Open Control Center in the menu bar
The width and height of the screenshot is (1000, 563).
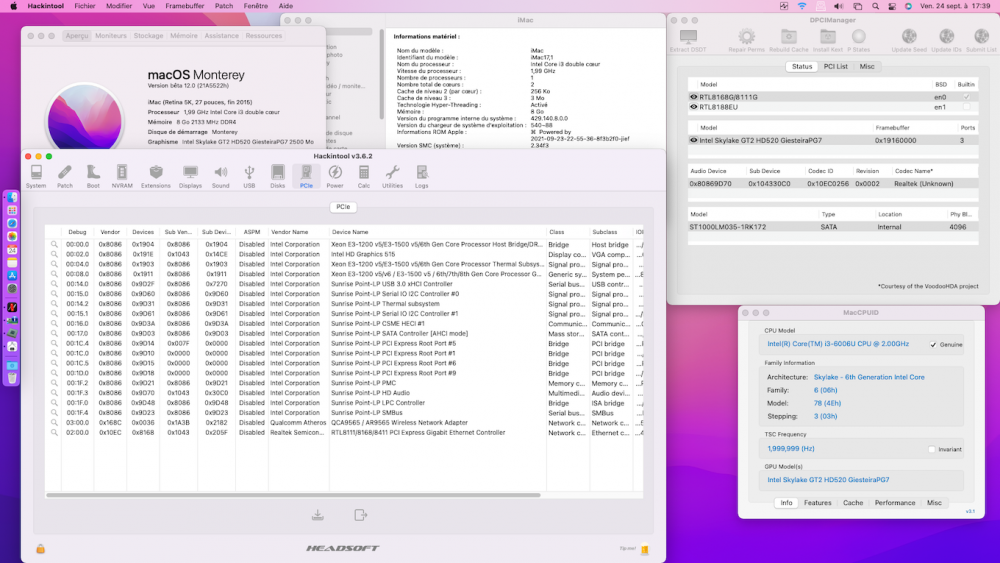[892, 6]
